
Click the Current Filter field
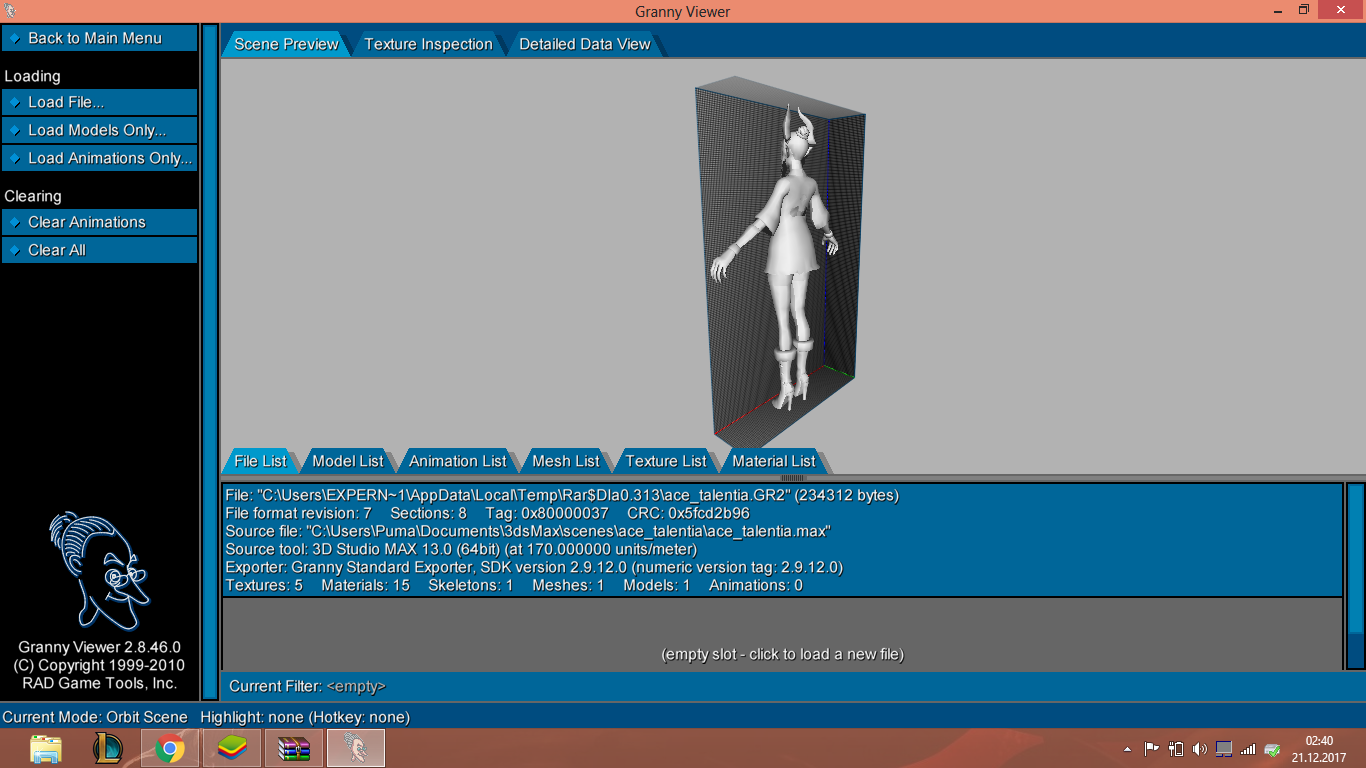(x=357, y=686)
